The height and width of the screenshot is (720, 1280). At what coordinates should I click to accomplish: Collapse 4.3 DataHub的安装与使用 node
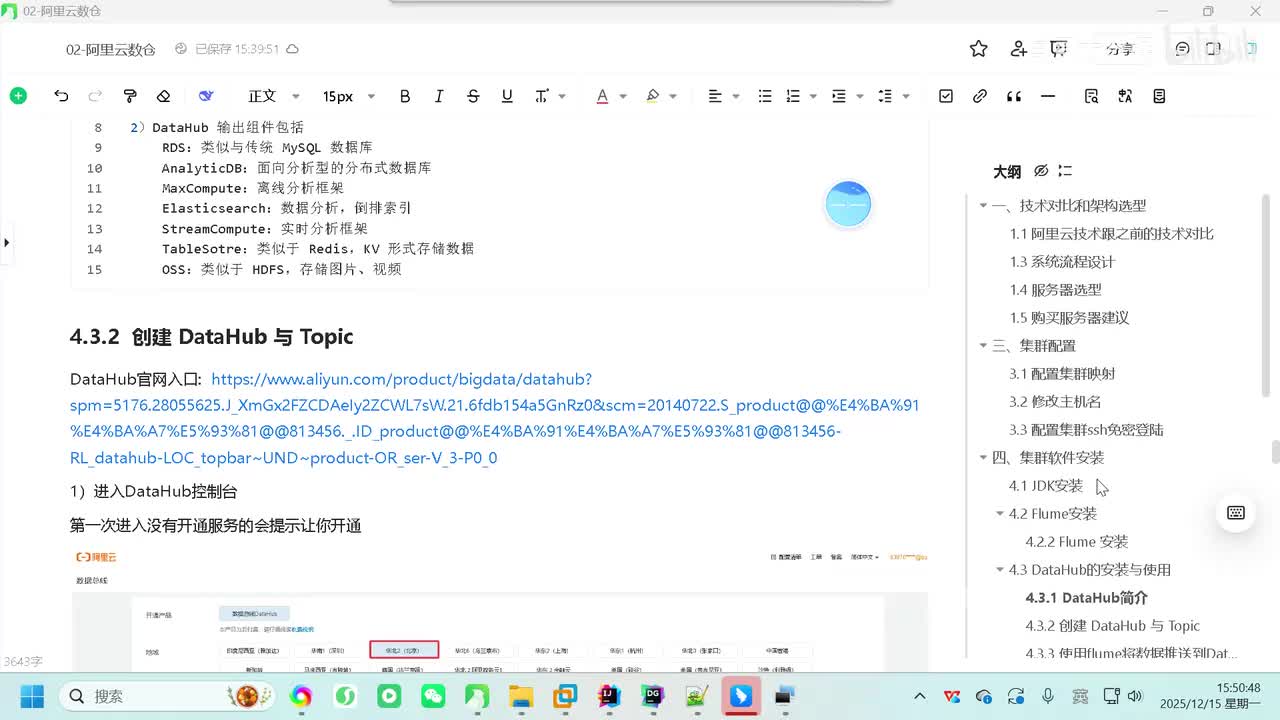(1000, 570)
